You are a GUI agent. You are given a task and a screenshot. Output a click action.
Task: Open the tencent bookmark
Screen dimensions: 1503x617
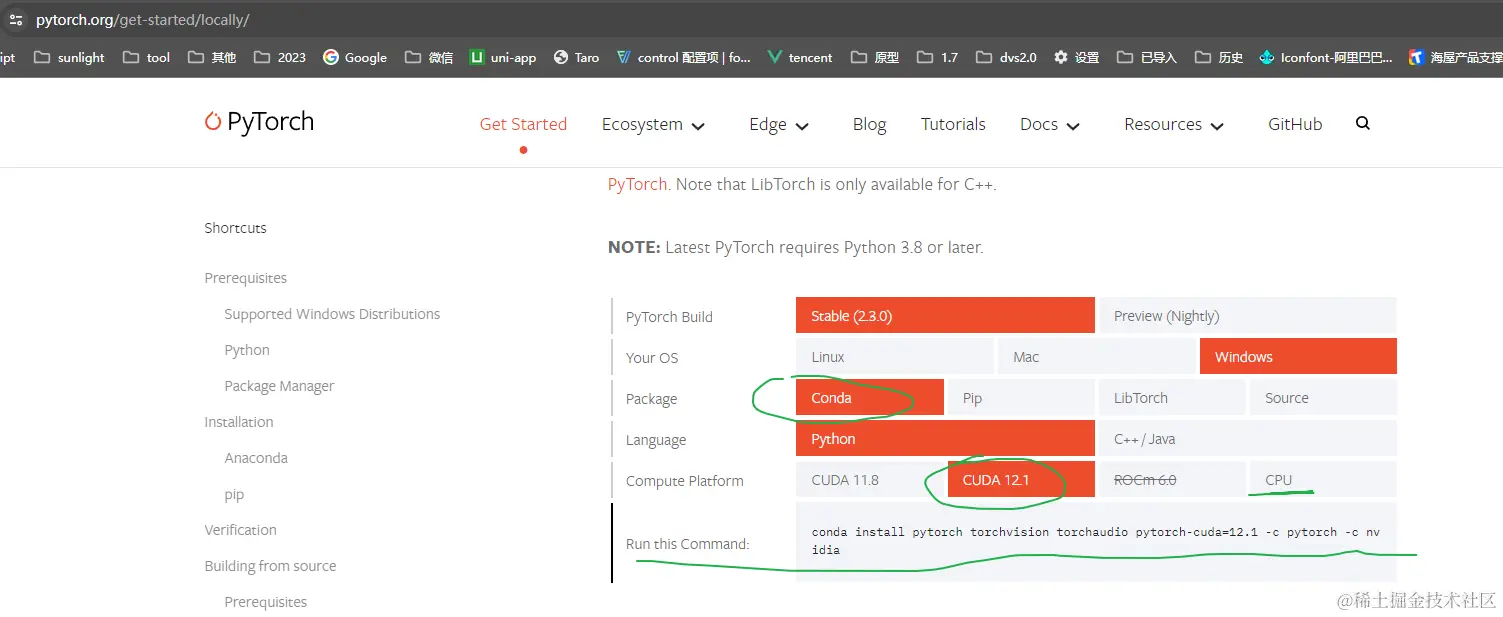coord(799,57)
